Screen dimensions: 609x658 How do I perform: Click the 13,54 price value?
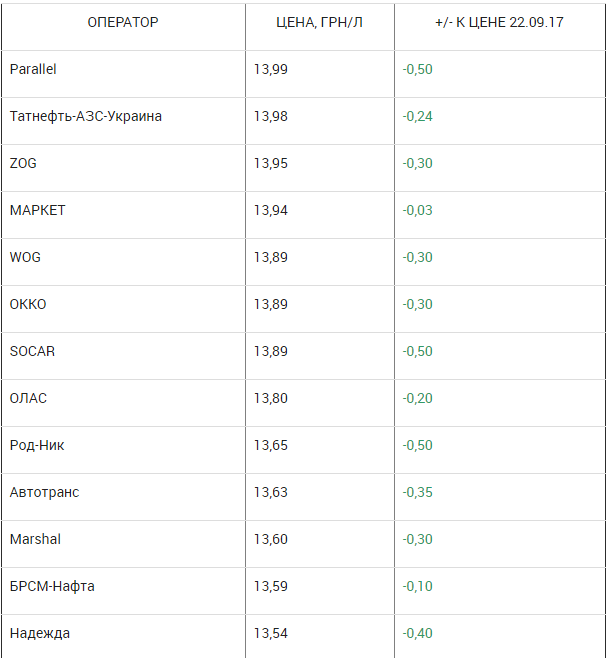tap(270, 633)
